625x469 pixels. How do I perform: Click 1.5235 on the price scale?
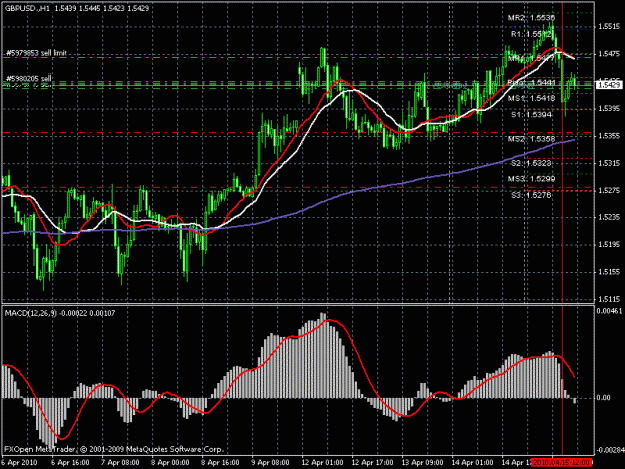tap(608, 217)
